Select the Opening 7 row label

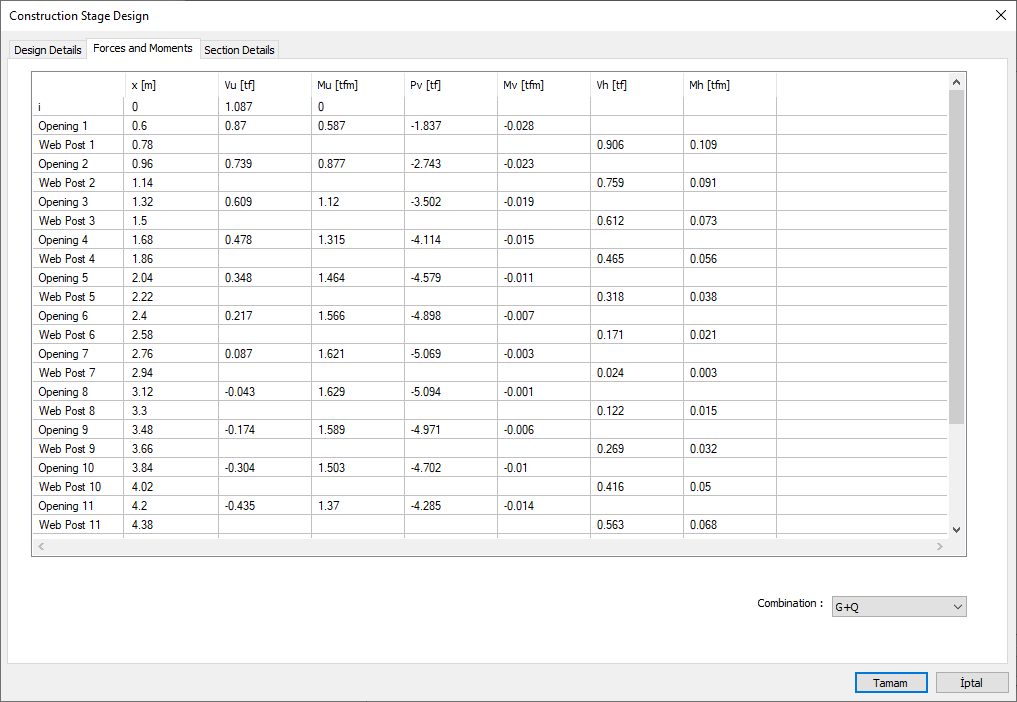pos(63,354)
